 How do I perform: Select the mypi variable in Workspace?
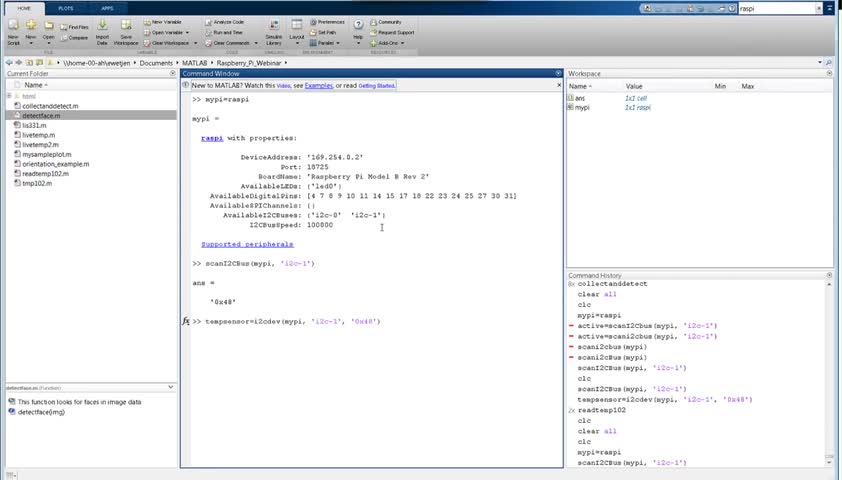coord(582,107)
